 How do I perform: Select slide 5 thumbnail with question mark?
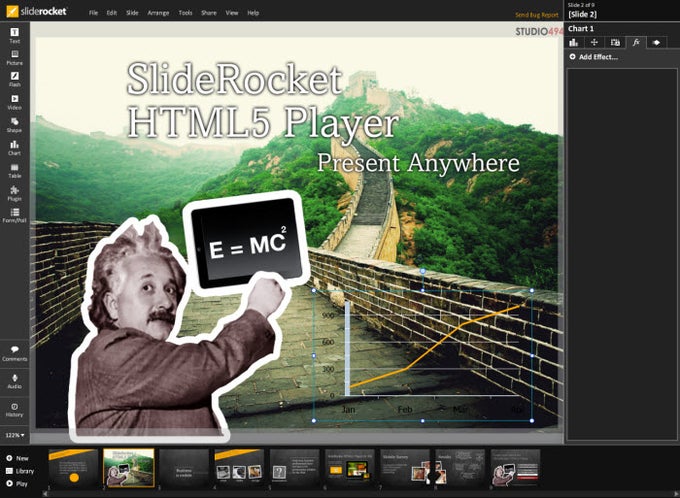(x=295, y=469)
